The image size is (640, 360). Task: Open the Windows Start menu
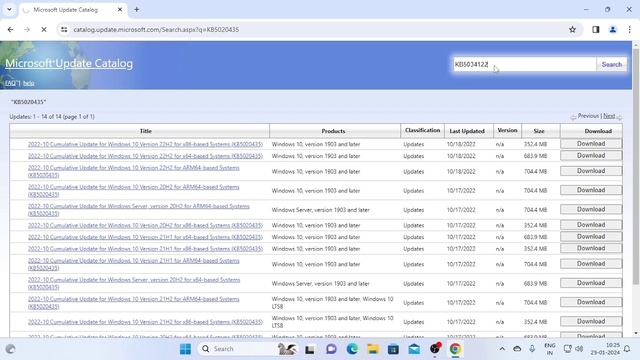pos(185,349)
